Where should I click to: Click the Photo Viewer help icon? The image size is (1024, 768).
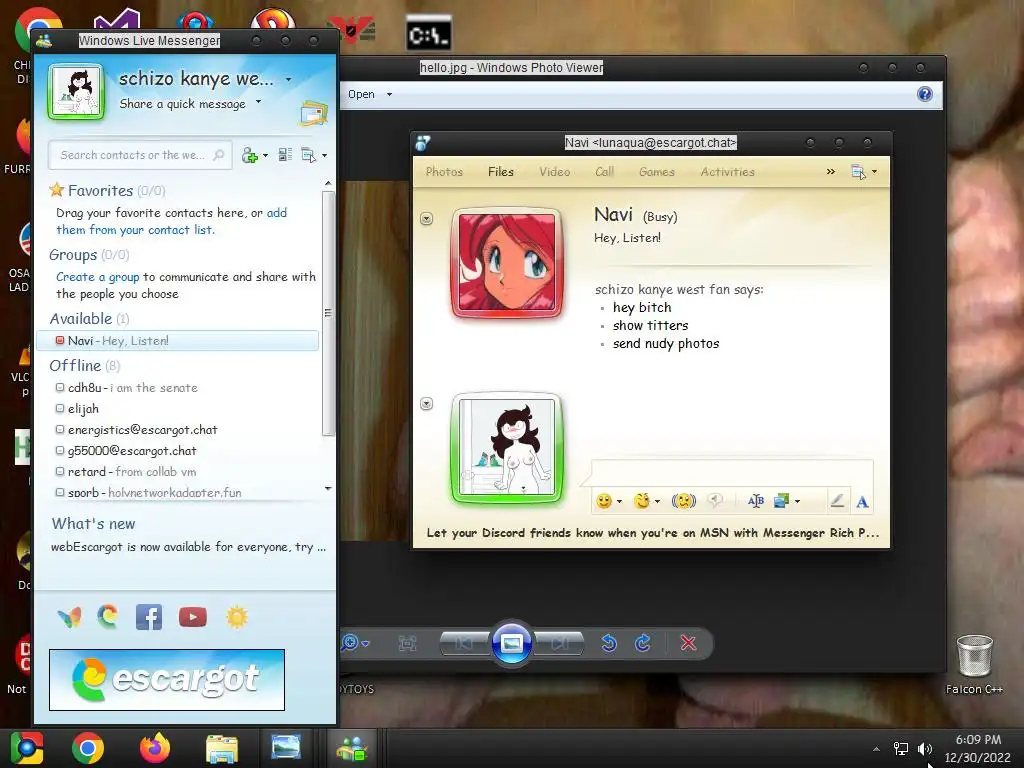[925, 94]
